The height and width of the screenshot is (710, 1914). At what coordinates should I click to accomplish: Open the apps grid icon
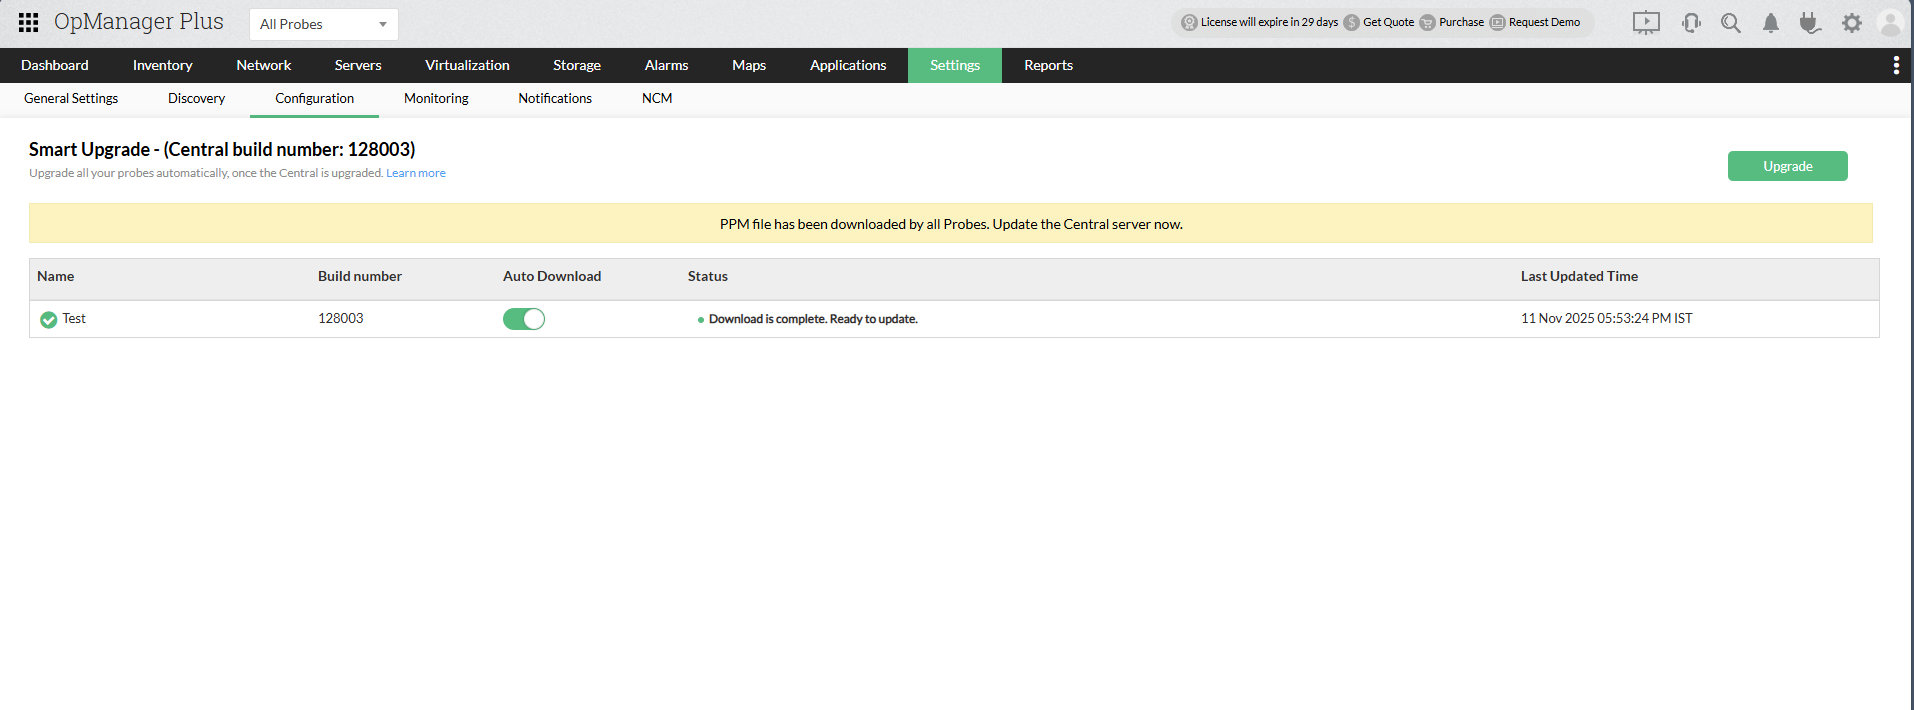(x=29, y=22)
